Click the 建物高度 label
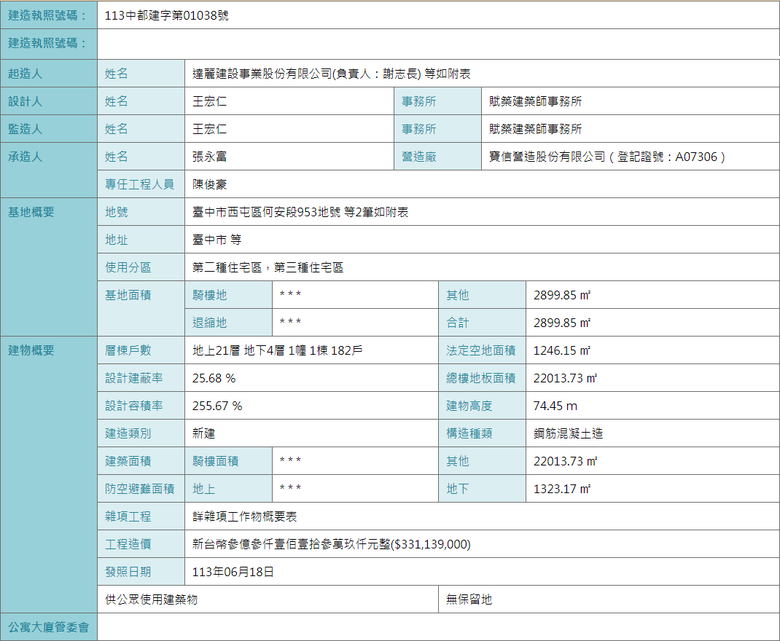780x641 pixels. pyautogui.click(x=469, y=406)
